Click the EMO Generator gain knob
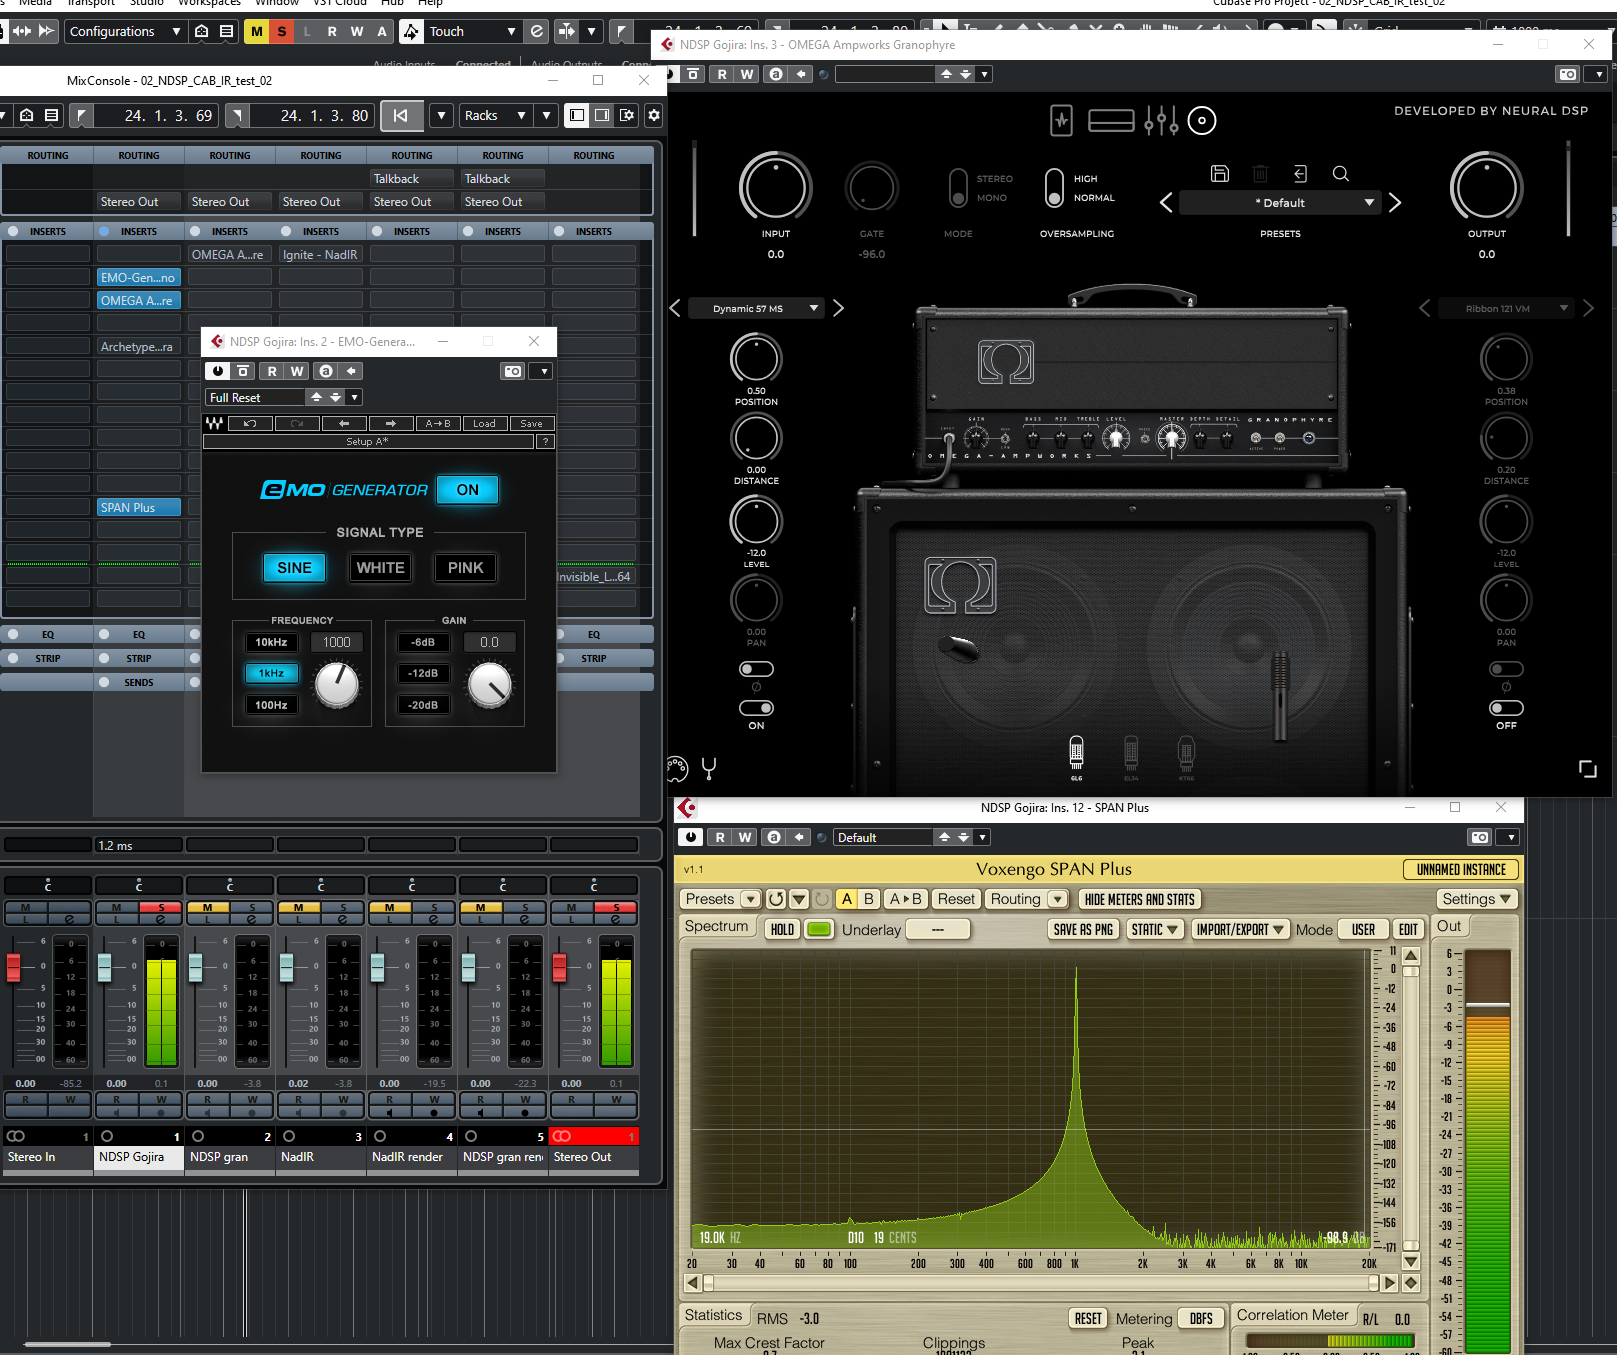The image size is (1617, 1355). click(490, 684)
